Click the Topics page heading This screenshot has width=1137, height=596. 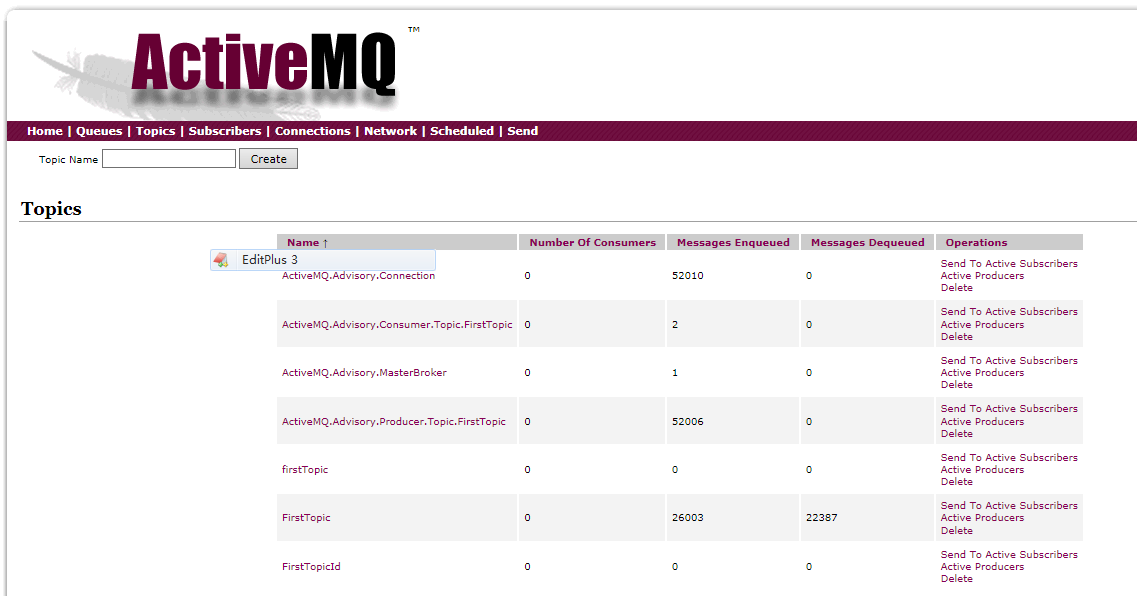pos(51,209)
